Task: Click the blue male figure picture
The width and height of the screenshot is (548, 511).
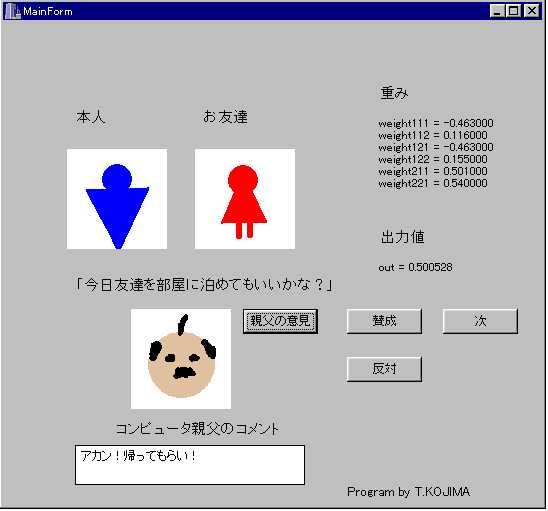Action: coord(117,199)
